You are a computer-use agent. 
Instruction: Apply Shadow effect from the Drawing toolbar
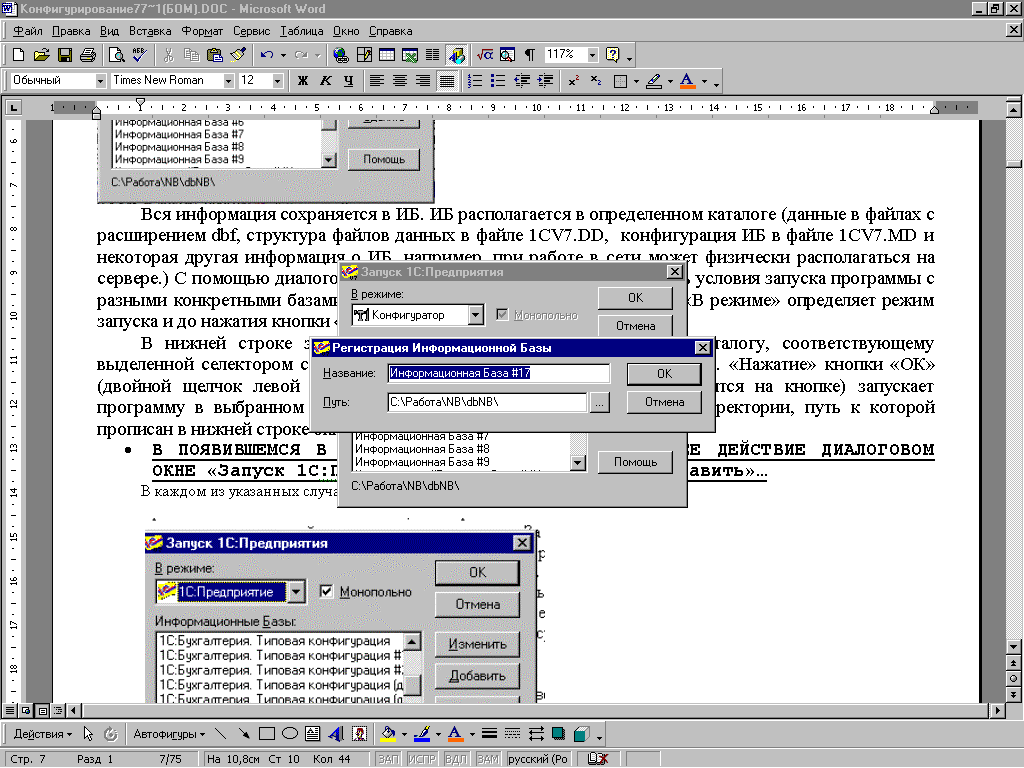[x=558, y=734]
